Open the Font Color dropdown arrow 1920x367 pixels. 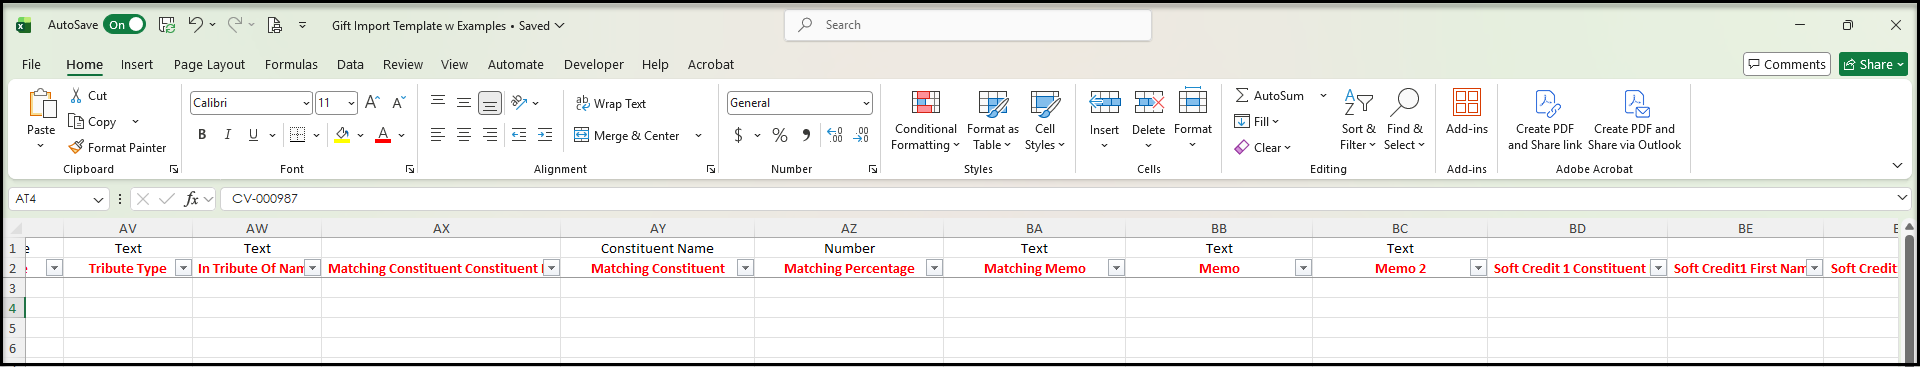(402, 135)
